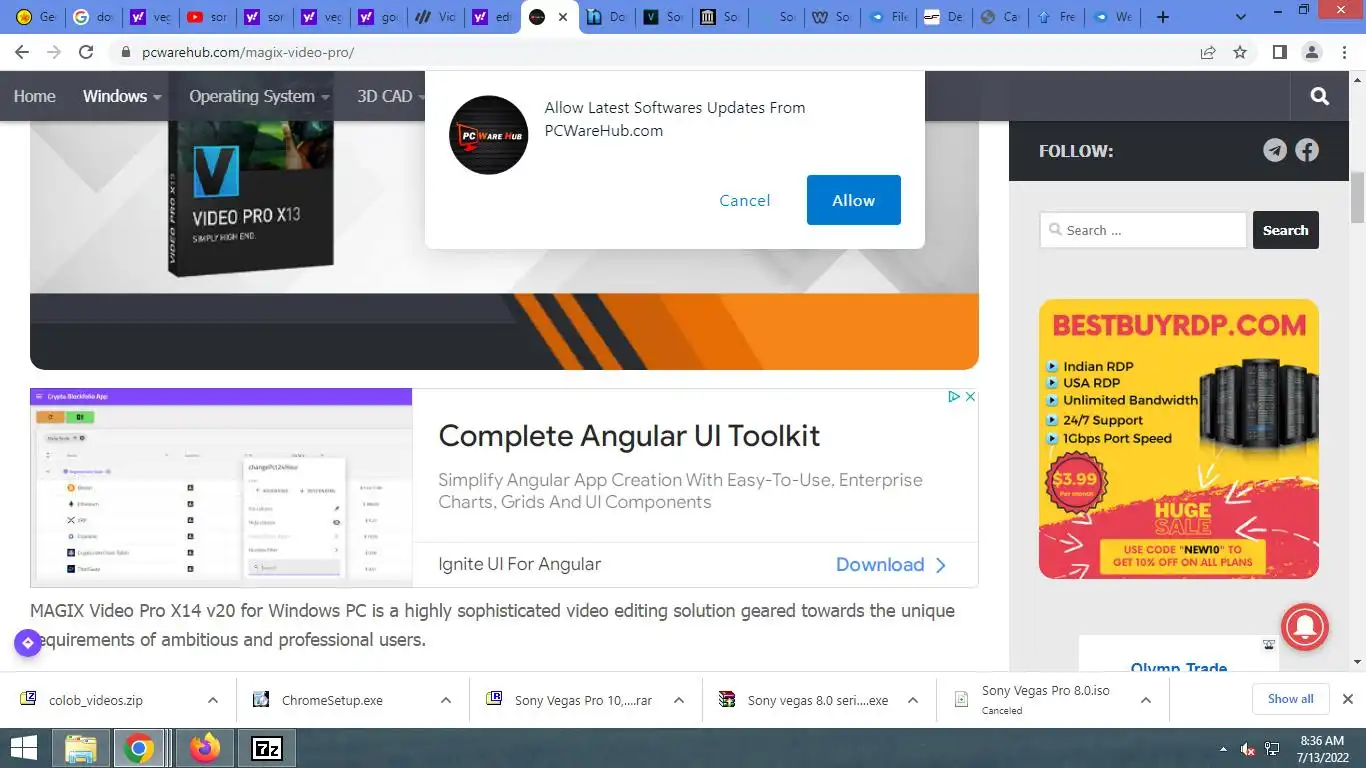Toggle the browser side panel icon
Image resolution: width=1366 pixels, height=768 pixels.
coord(1279,52)
